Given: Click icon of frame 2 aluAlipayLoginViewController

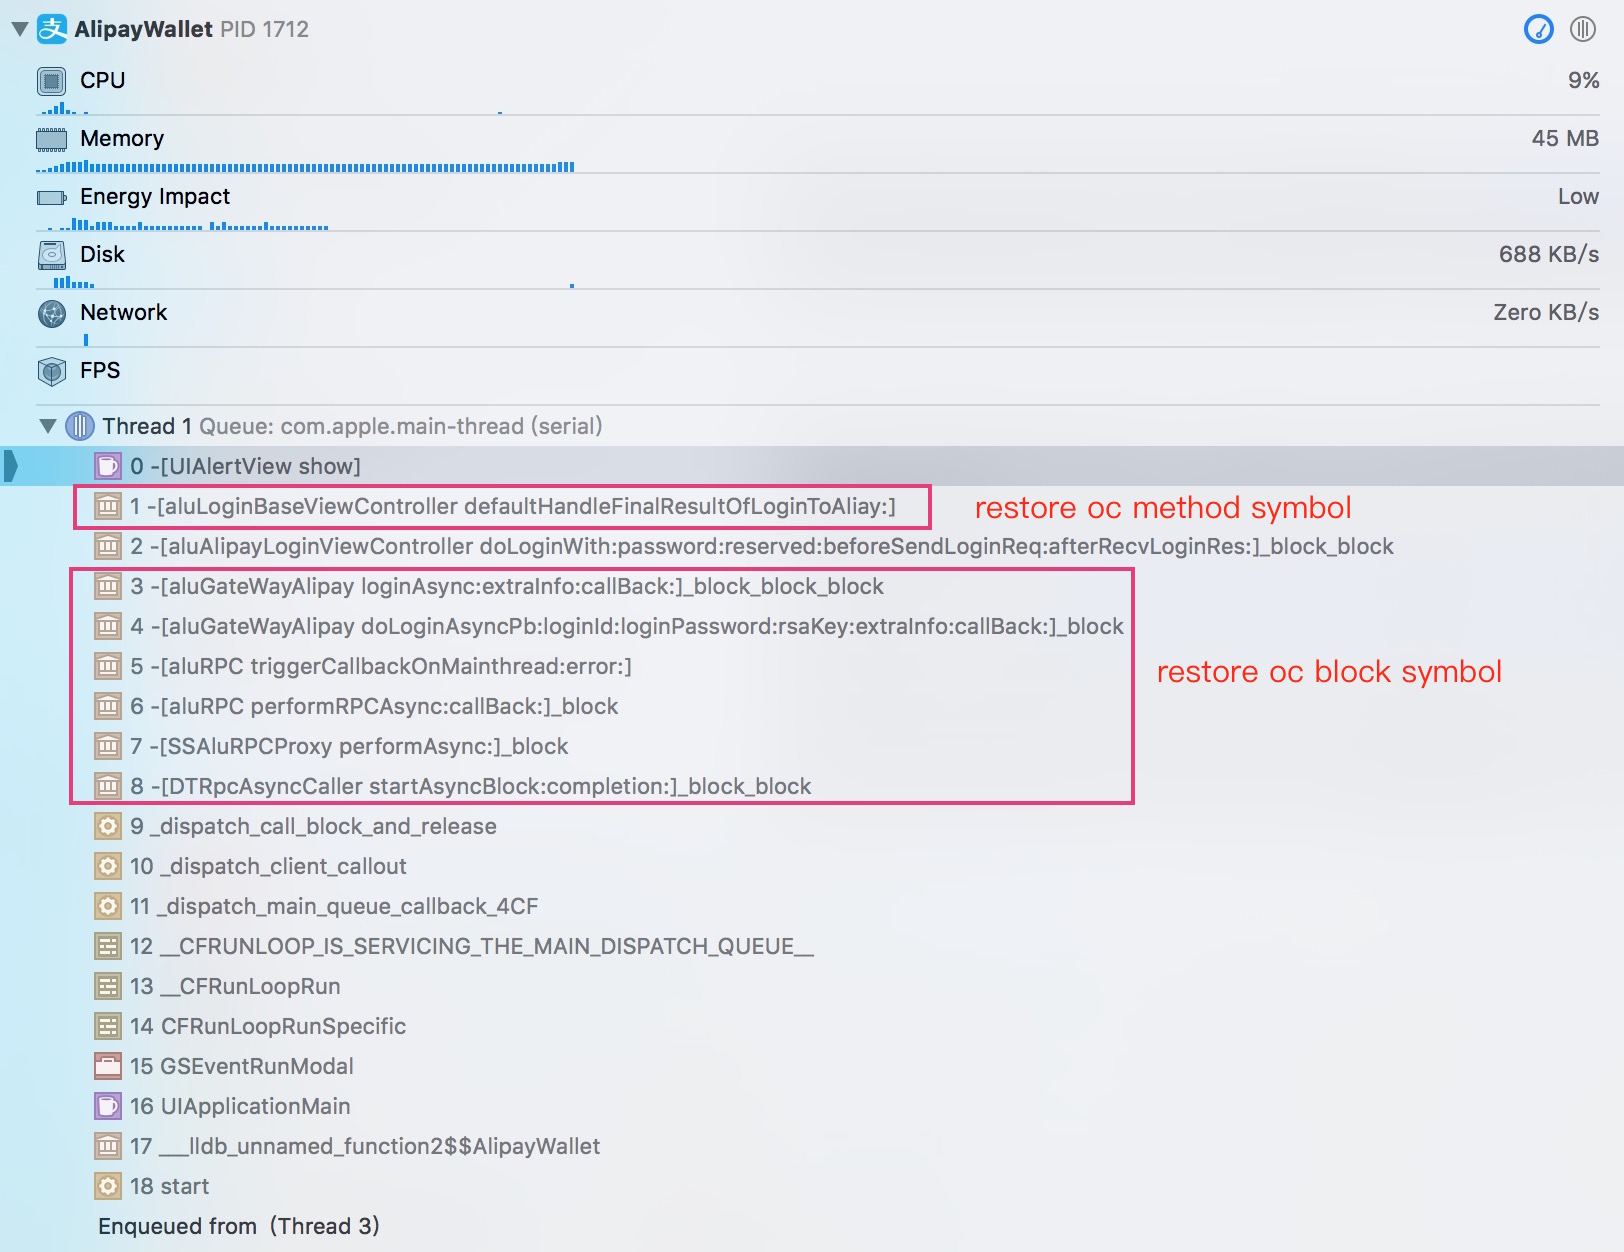Looking at the screenshot, I should [x=108, y=546].
